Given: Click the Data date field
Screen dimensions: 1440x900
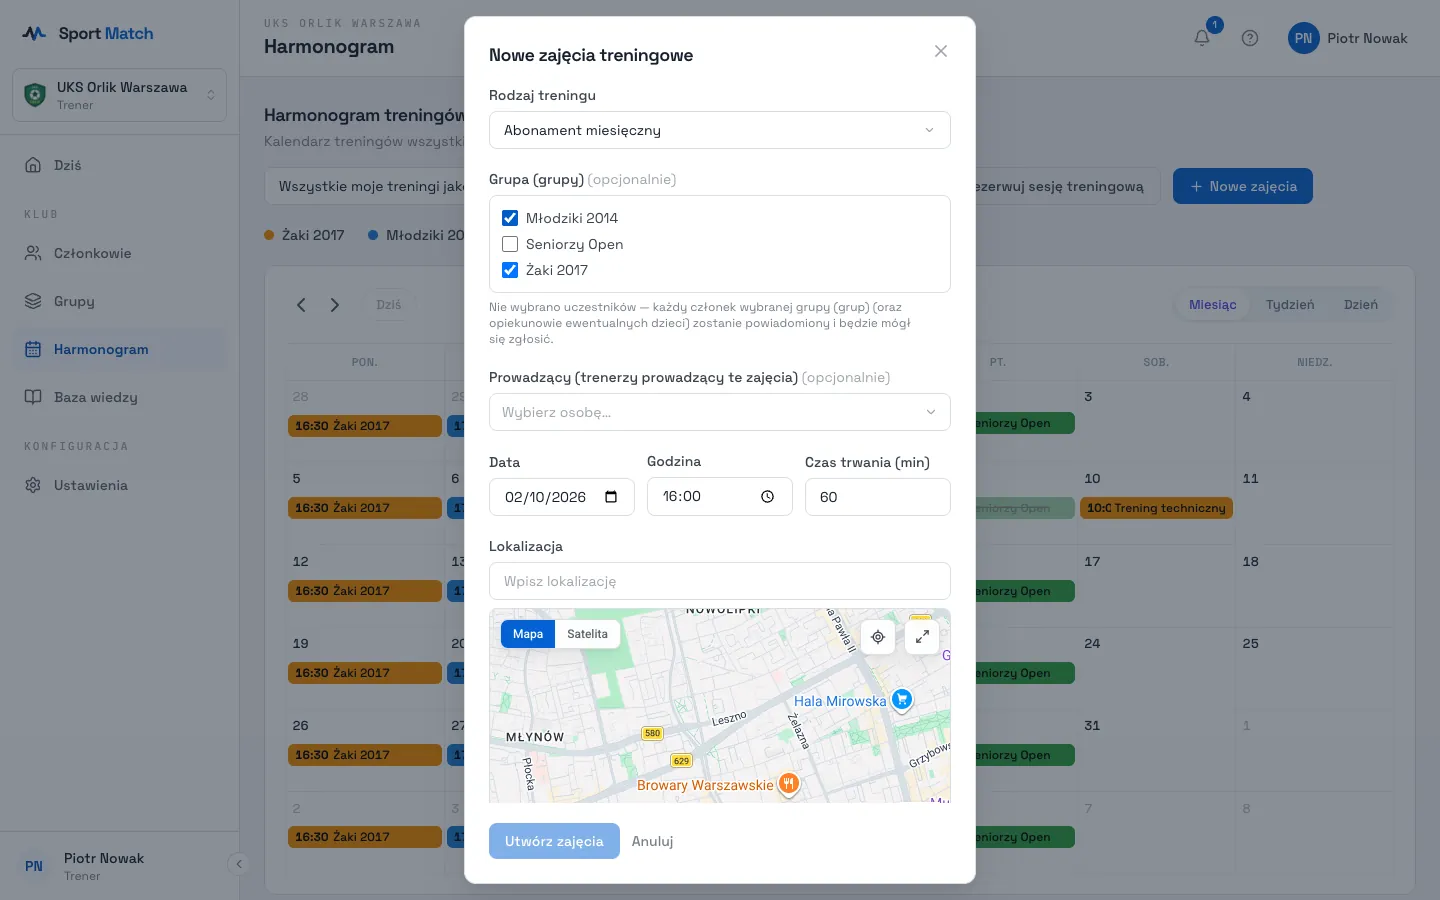Looking at the screenshot, I should tap(562, 497).
